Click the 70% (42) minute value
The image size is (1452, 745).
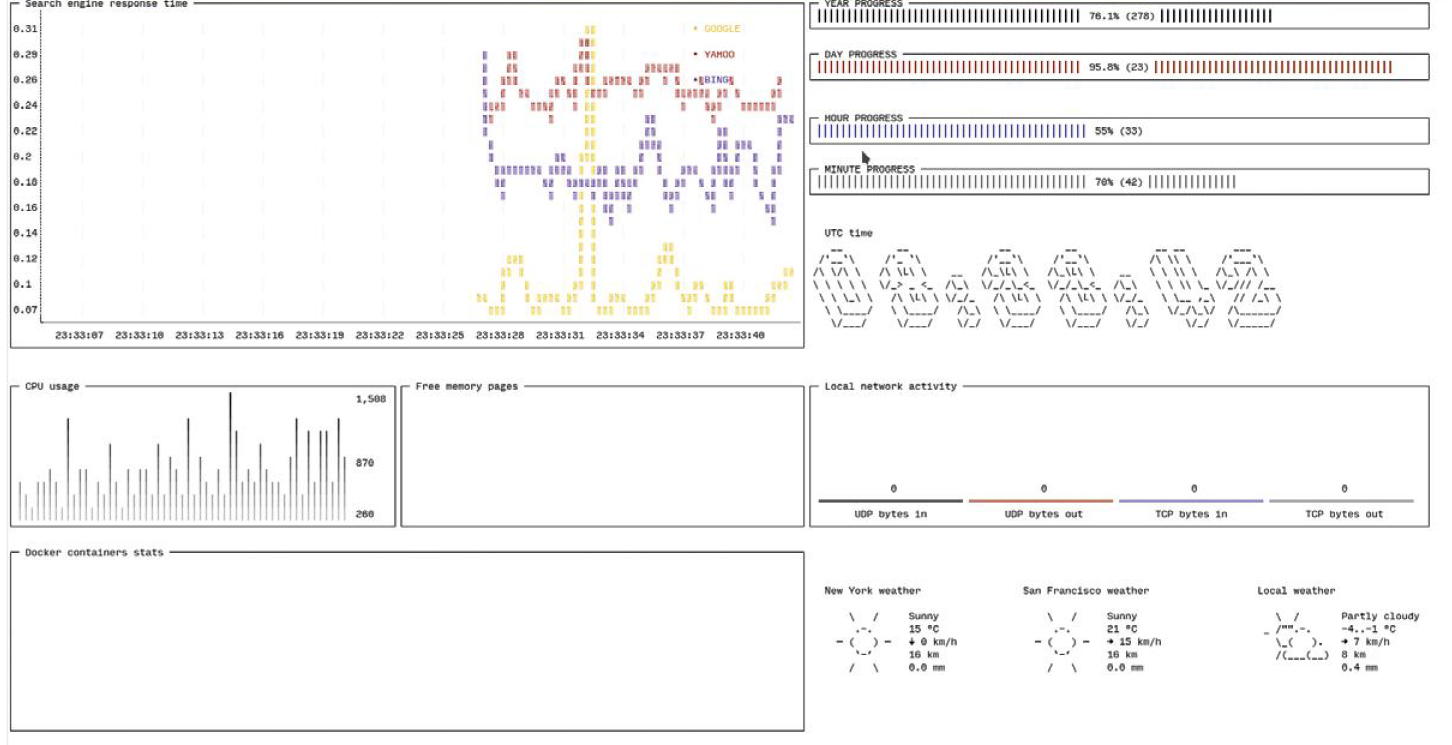click(1118, 182)
